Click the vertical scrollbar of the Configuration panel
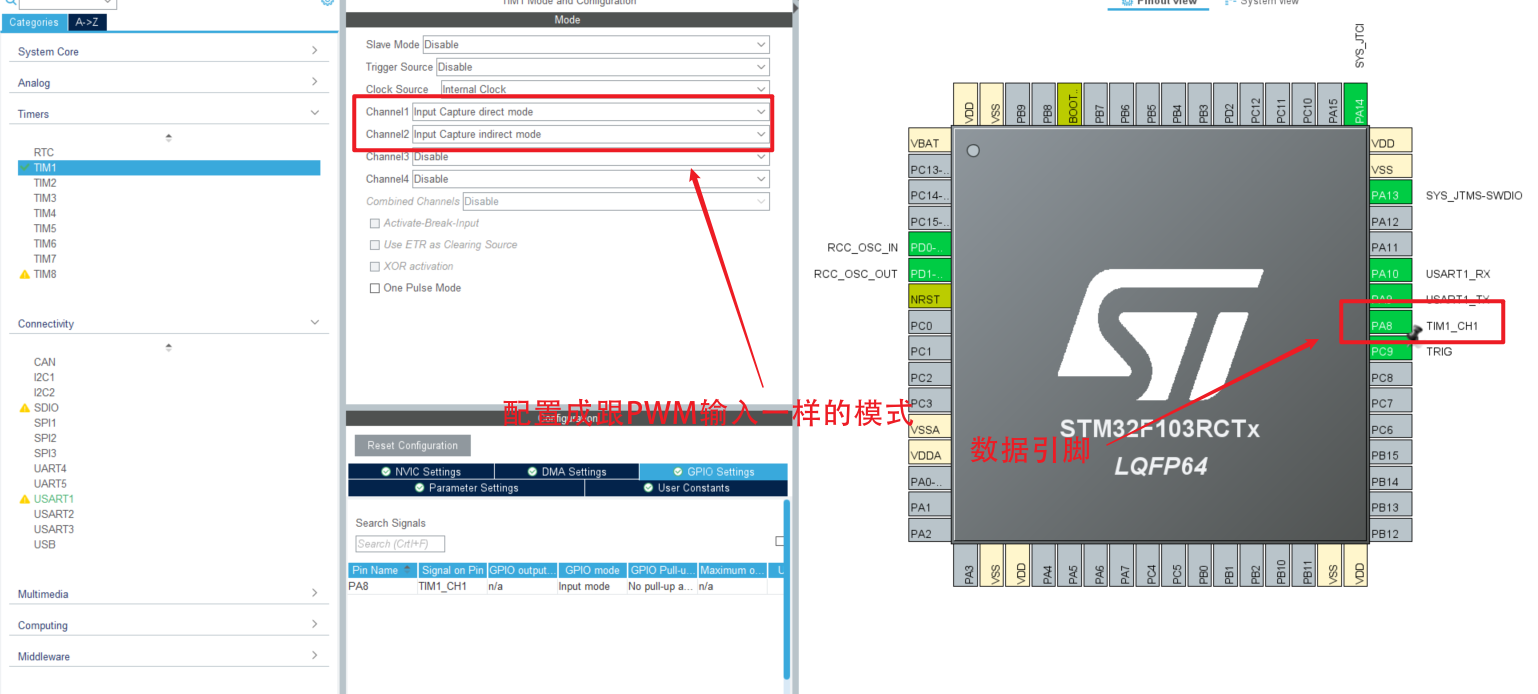The image size is (1538, 694). click(787, 590)
